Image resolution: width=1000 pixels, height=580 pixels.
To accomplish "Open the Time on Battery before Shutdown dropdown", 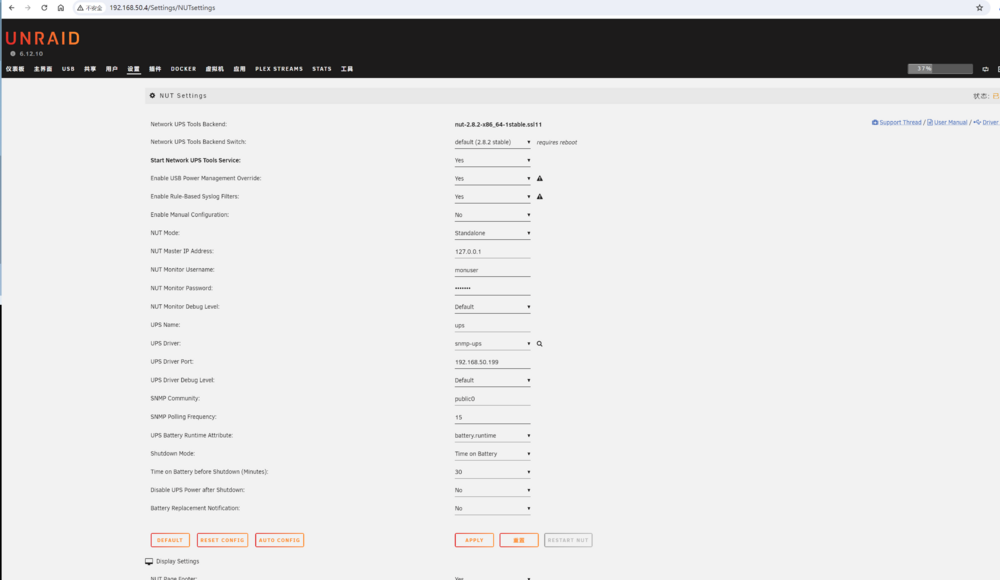I will [x=492, y=472].
